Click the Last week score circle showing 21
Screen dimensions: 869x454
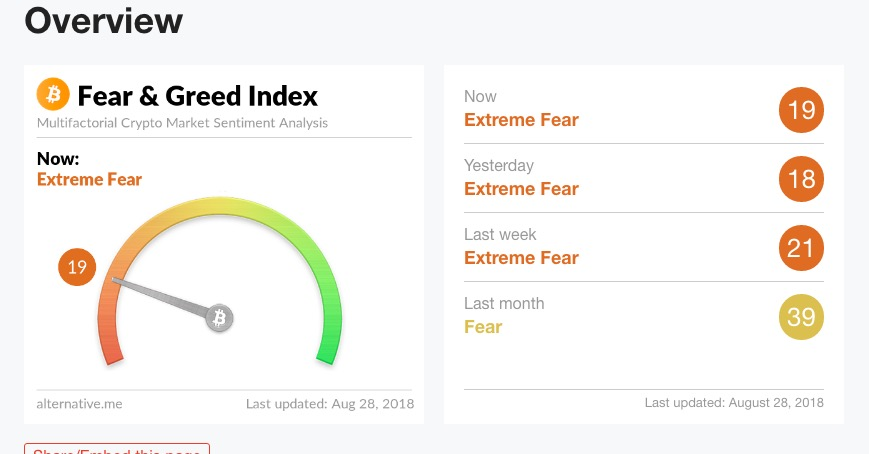click(x=801, y=248)
